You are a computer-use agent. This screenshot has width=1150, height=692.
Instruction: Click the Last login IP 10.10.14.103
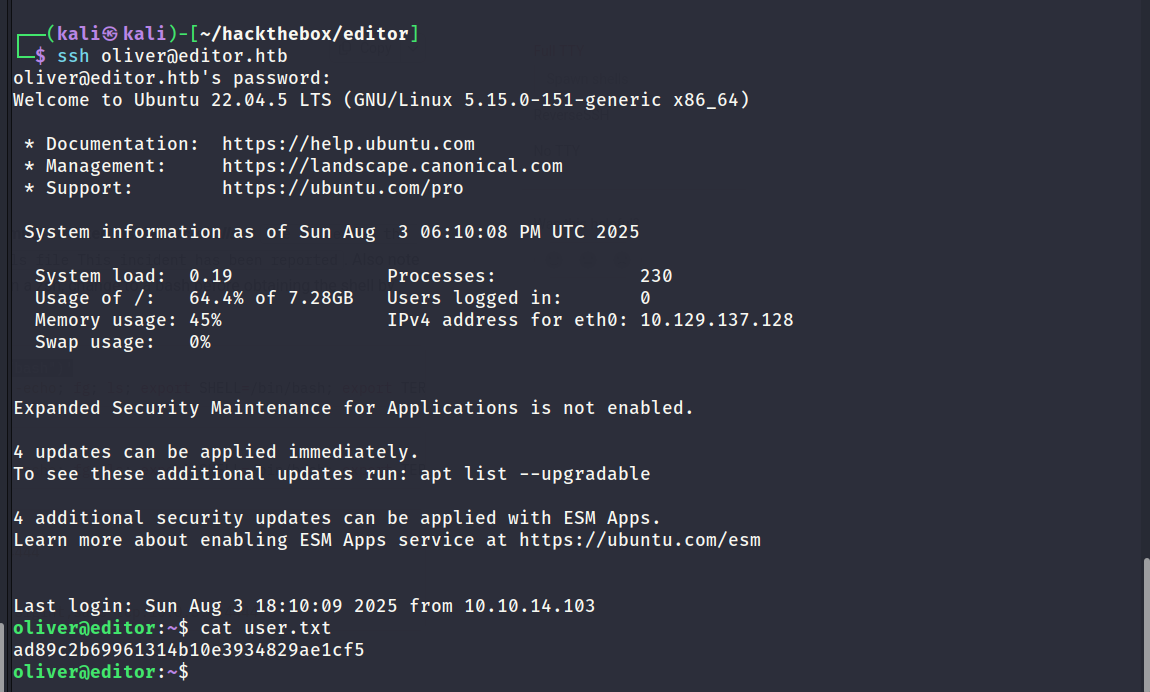point(530,606)
